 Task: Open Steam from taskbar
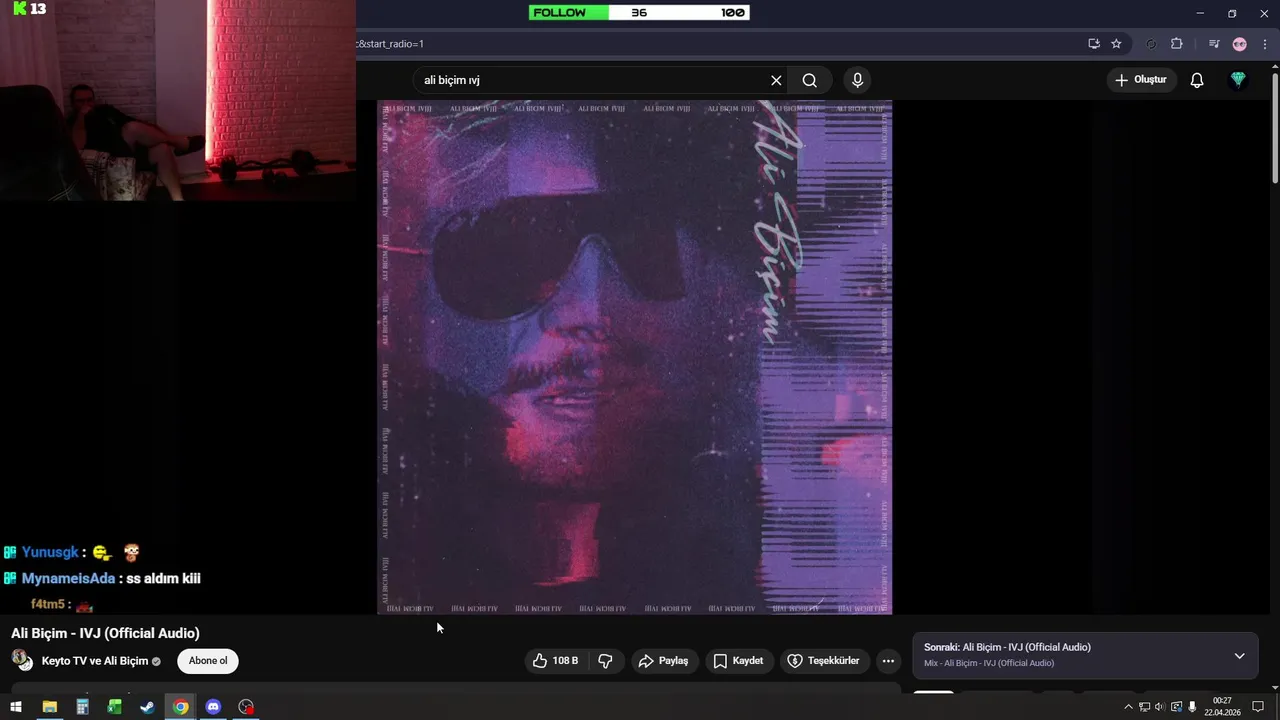pyautogui.click(x=147, y=707)
